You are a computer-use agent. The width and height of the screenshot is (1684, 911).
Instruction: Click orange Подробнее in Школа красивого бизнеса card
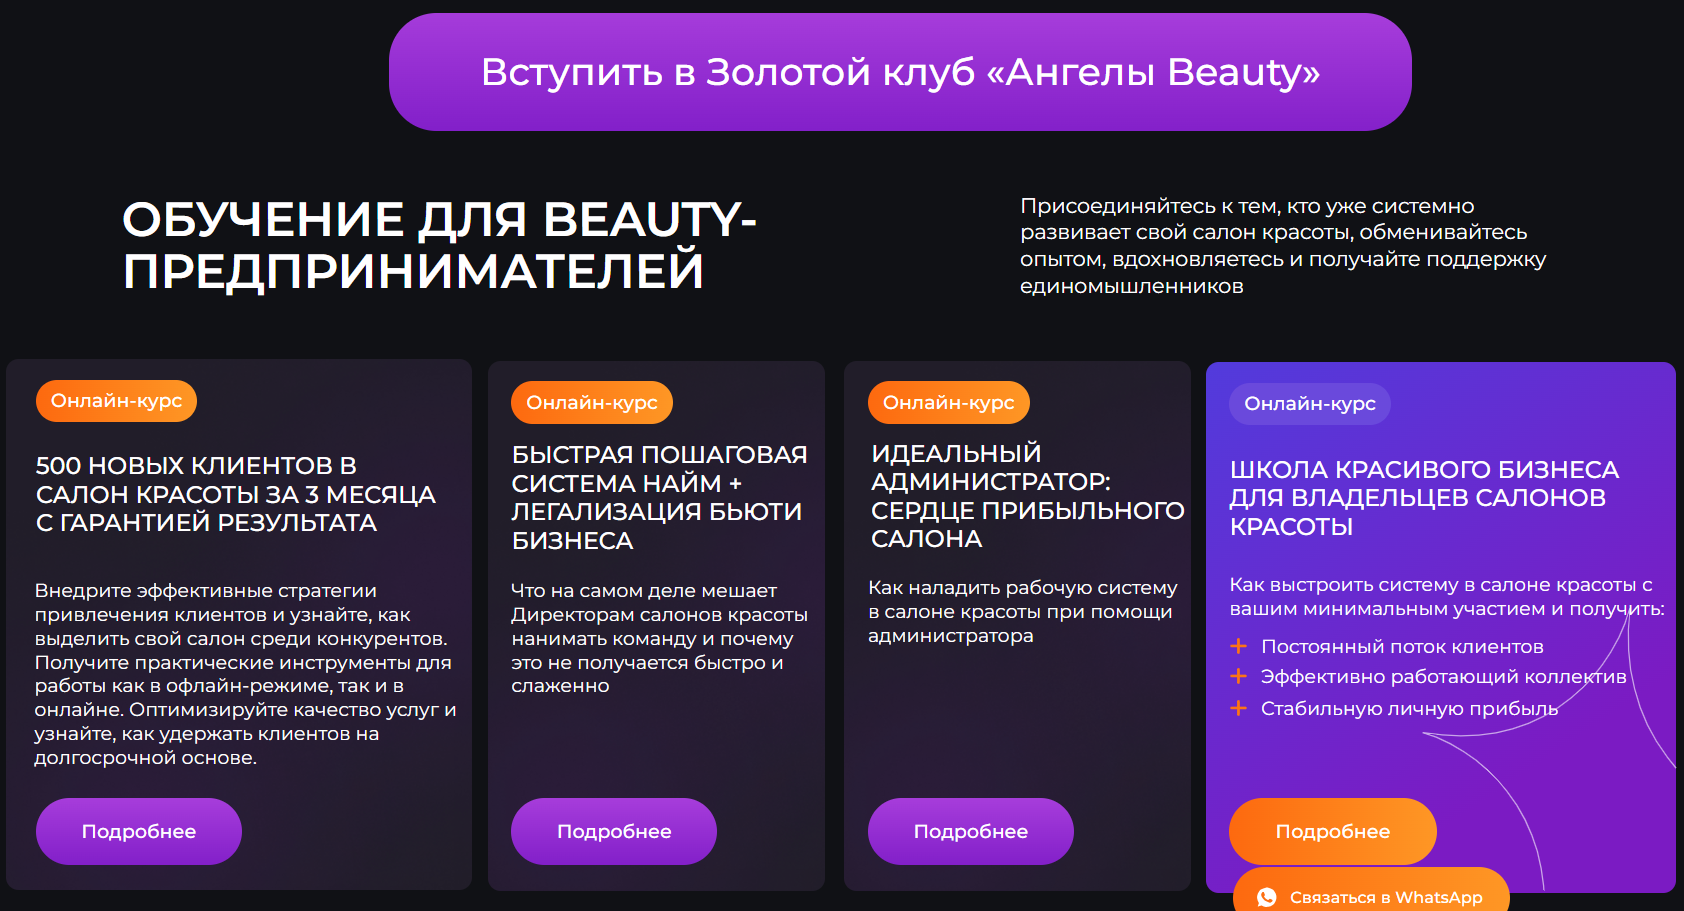[1333, 831]
